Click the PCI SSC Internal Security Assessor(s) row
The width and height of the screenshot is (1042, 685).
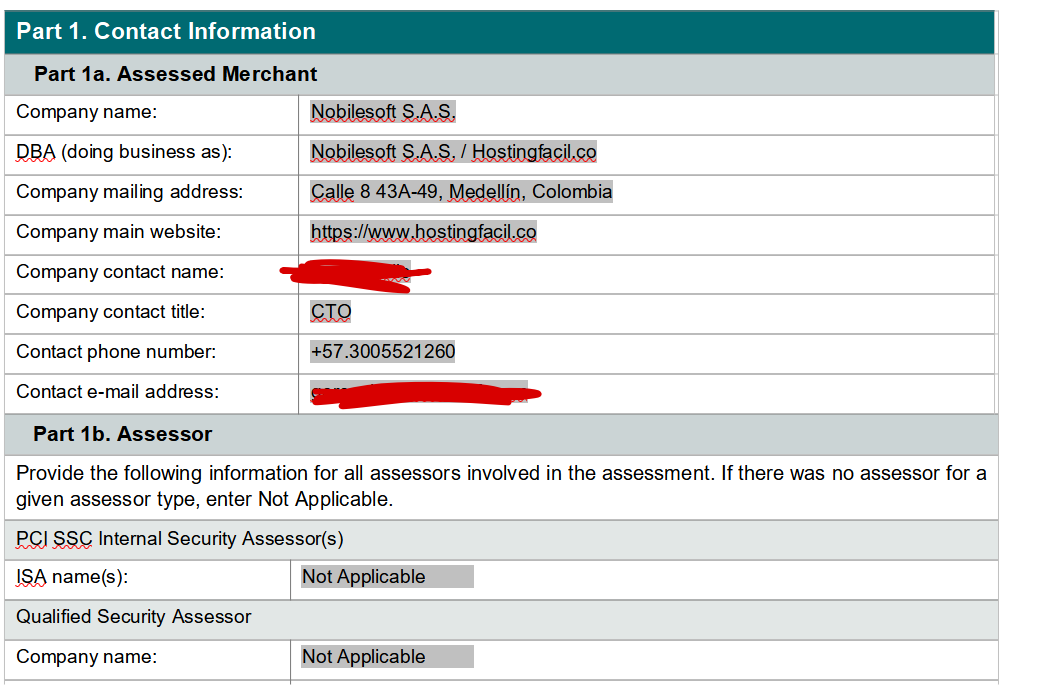click(x=180, y=539)
